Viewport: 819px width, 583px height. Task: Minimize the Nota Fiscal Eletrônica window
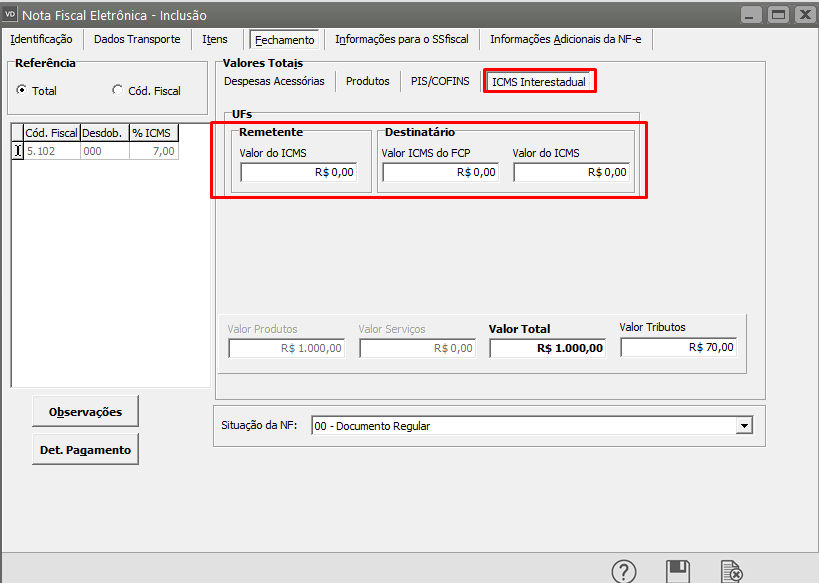(x=753, y=14)
